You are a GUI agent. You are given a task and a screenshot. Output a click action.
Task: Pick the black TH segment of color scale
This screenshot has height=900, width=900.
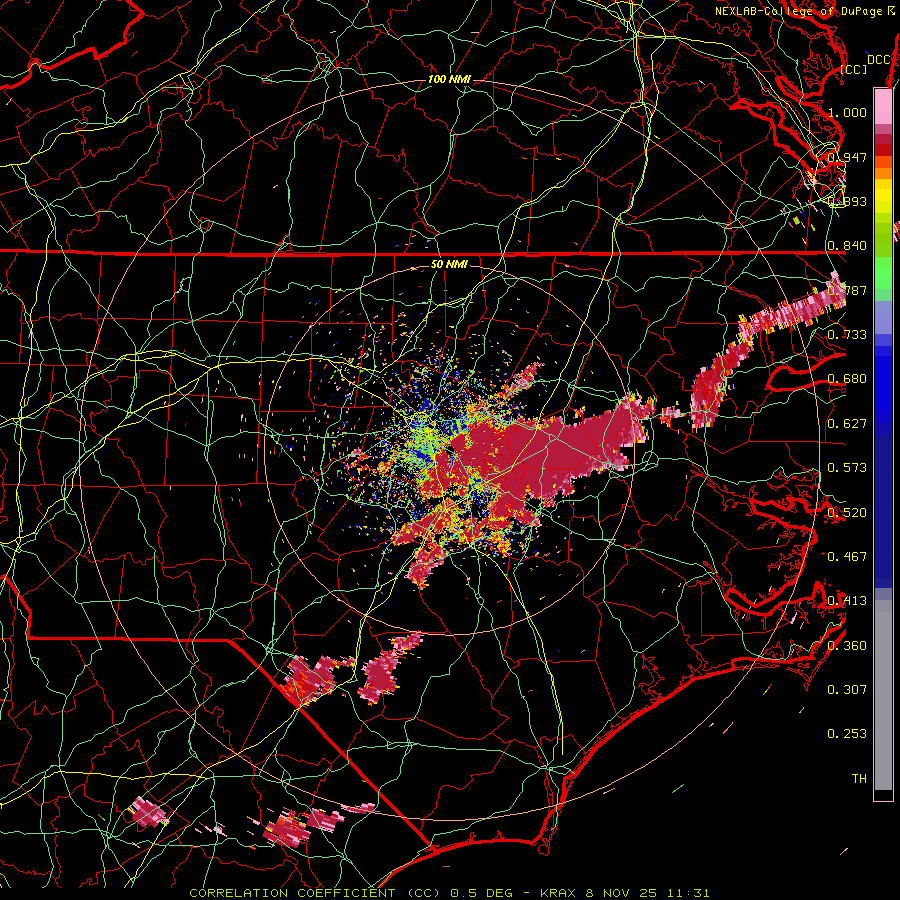[883, 794]
